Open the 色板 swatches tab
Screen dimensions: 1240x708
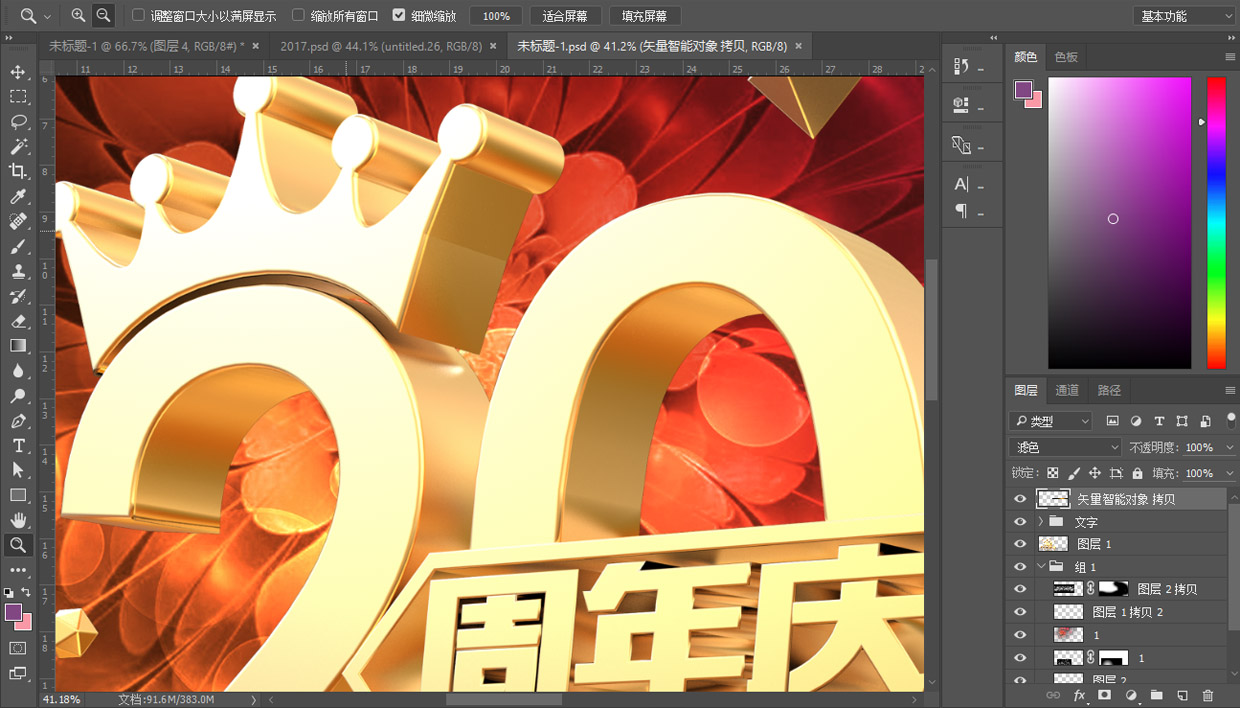(1066, 57)
